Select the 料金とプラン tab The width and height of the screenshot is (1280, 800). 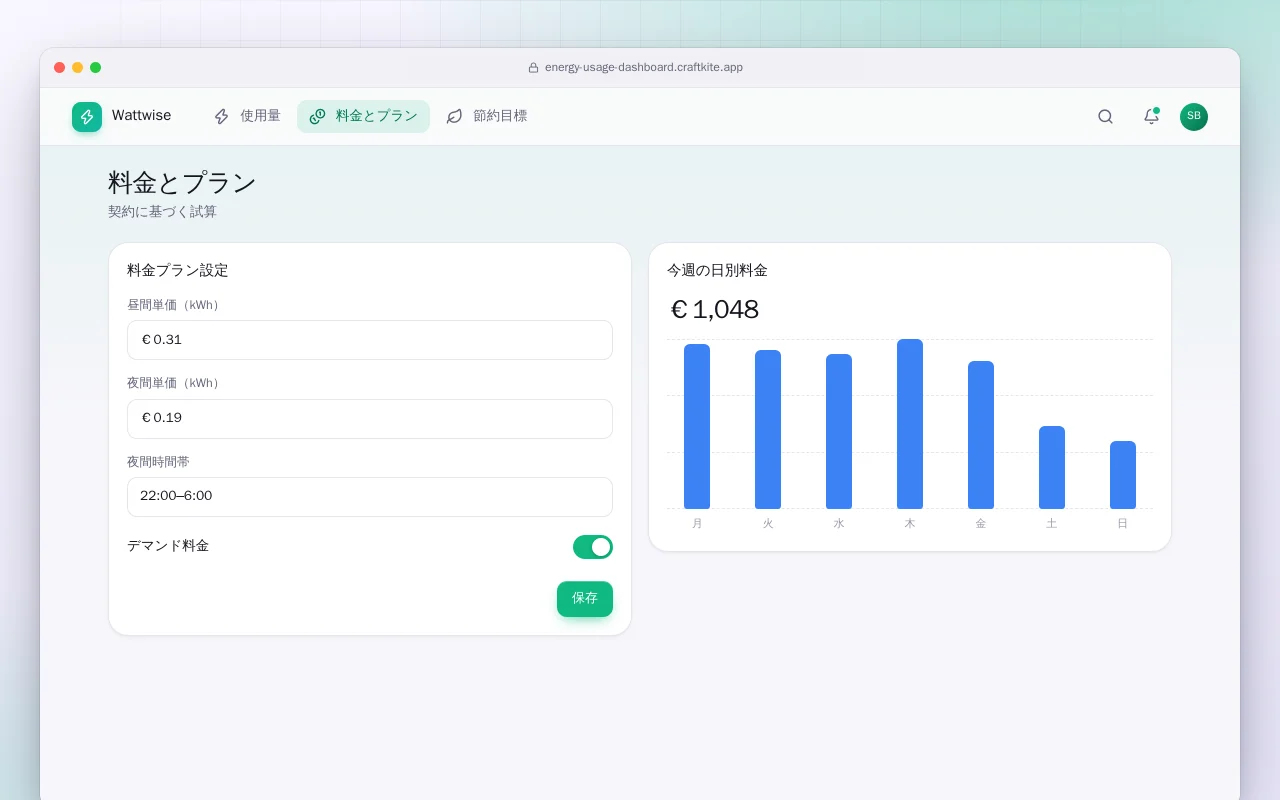point(363,116)
